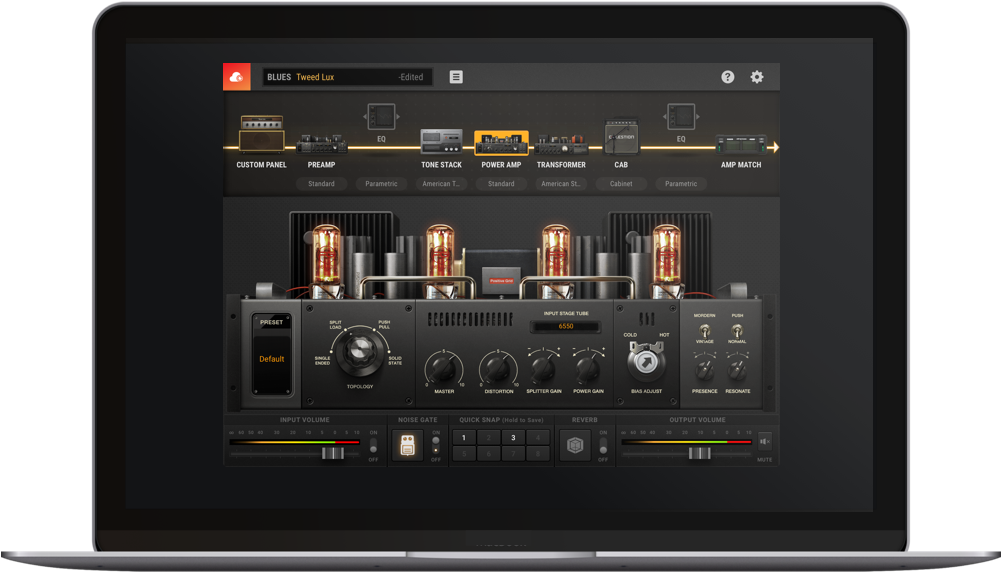Select the Transformer module
Image resolution: width=1001 pixels, height=572 pixels.
pos(561,144)
